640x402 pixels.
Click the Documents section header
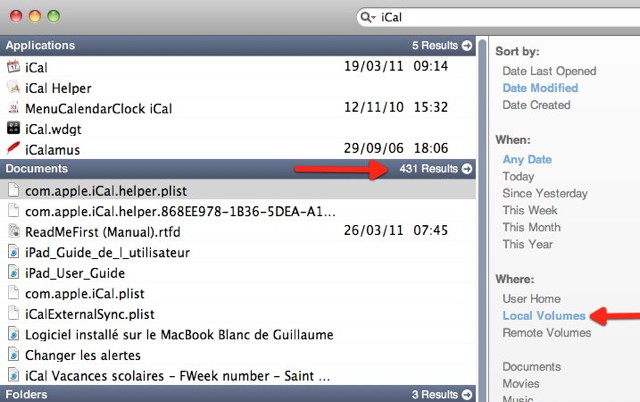(238, 169)
